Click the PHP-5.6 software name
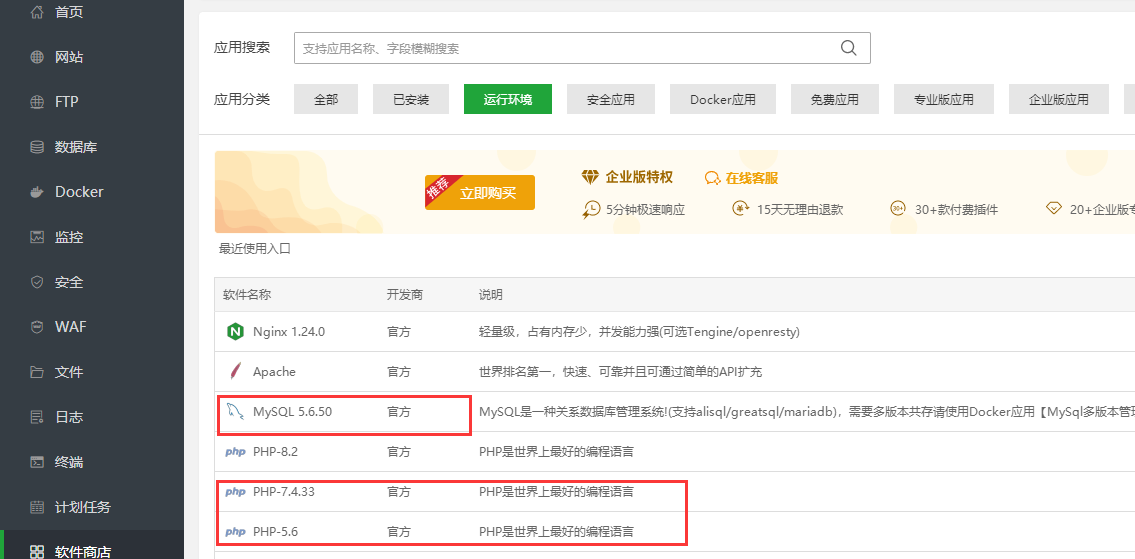The image size is (1135, 559). point(276,532)
